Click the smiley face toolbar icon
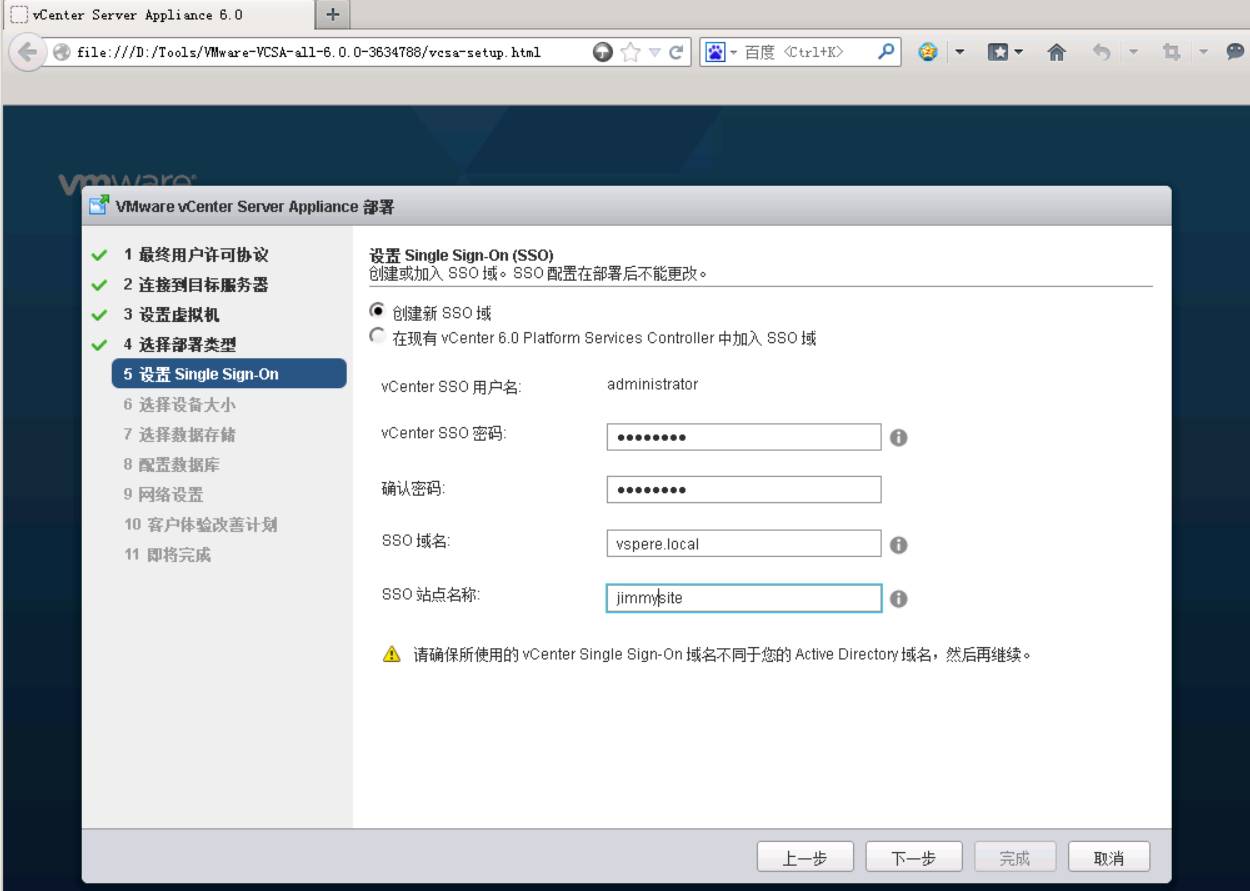1250x891 pixels. click(x=927, y=52)
